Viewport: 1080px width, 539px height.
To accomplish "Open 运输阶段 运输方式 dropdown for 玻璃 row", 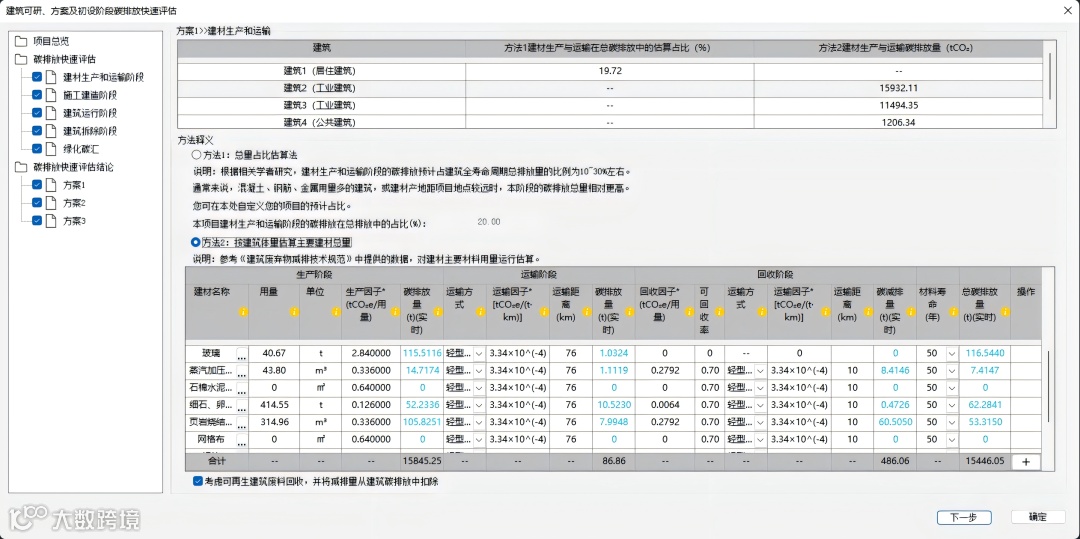I will point(479,353).
